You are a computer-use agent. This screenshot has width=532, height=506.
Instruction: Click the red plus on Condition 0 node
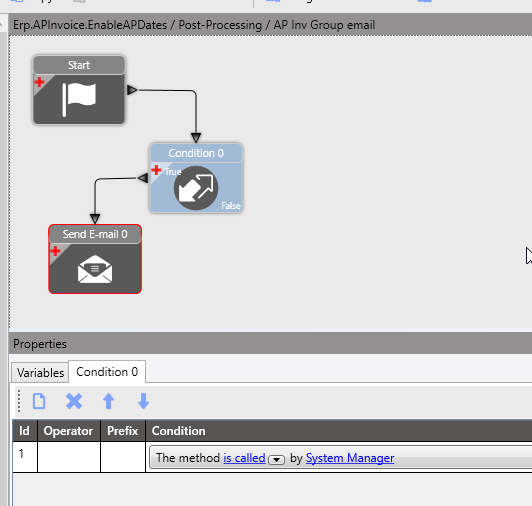pos(156,170)
